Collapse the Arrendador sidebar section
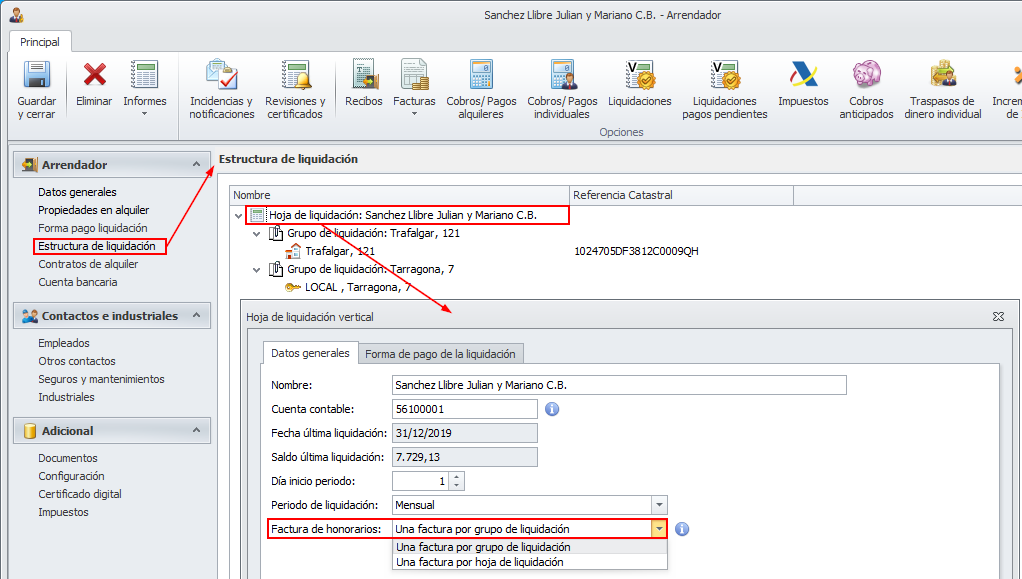The image size is (1022, 579). [196, 164]
